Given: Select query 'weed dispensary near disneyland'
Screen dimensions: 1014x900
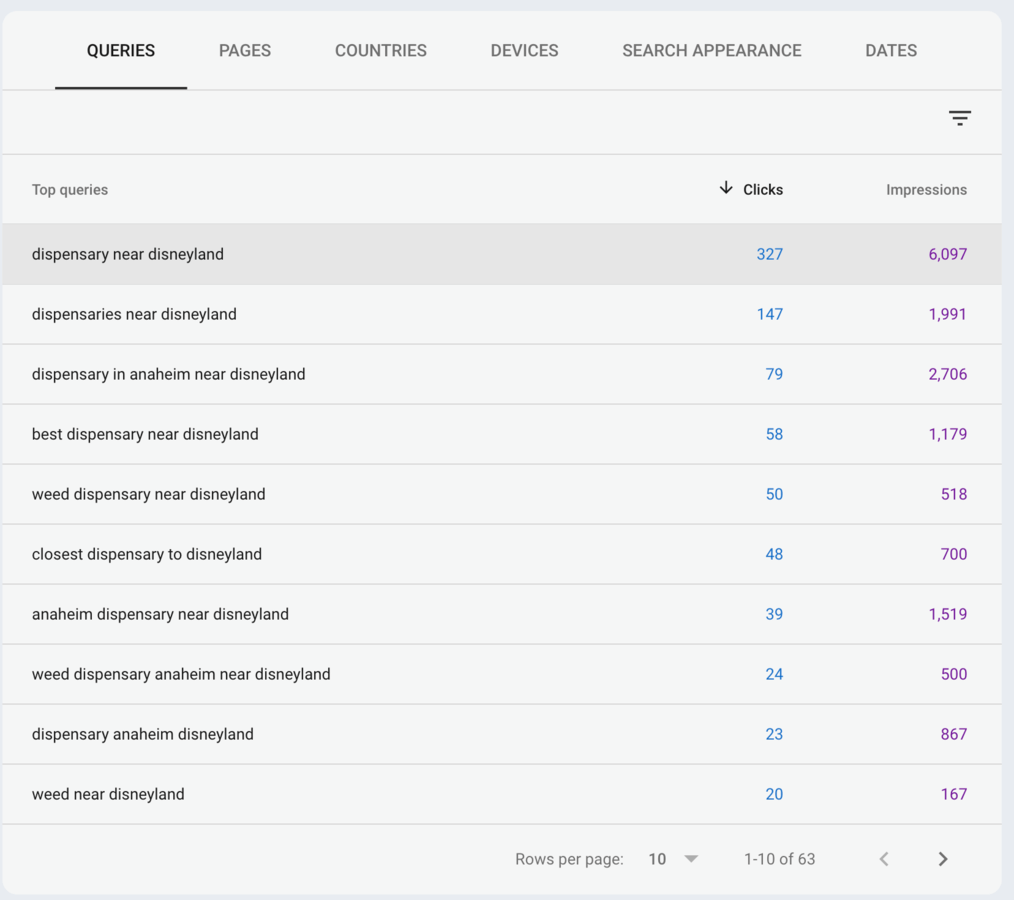Looking at the screenshot, I should coord(148,495).
